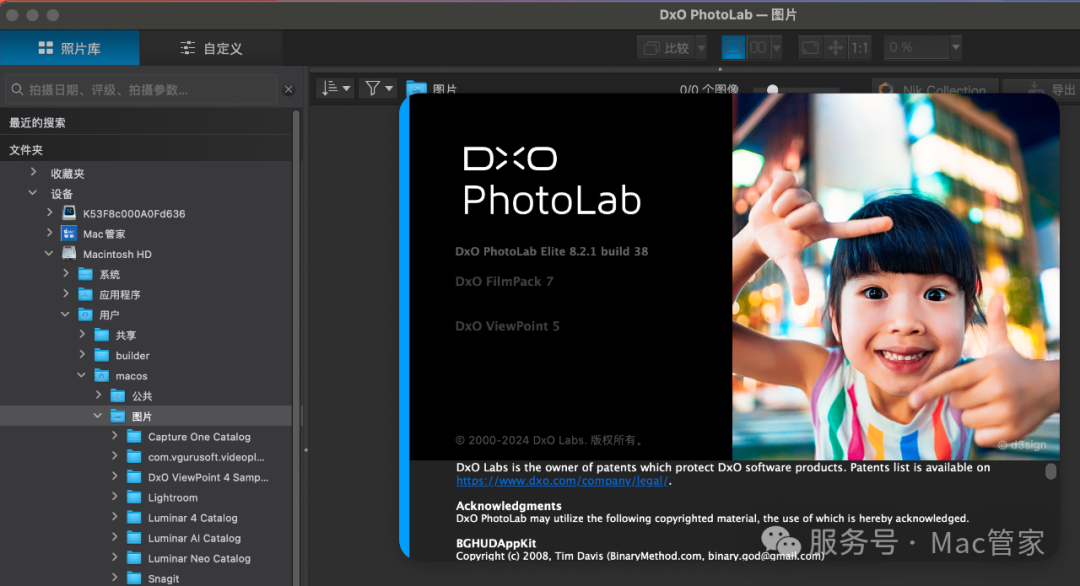This screenshot has height=586, width=1080.
Task: Collapse the 设备 tree node
Action: click(x=33, y=193)
